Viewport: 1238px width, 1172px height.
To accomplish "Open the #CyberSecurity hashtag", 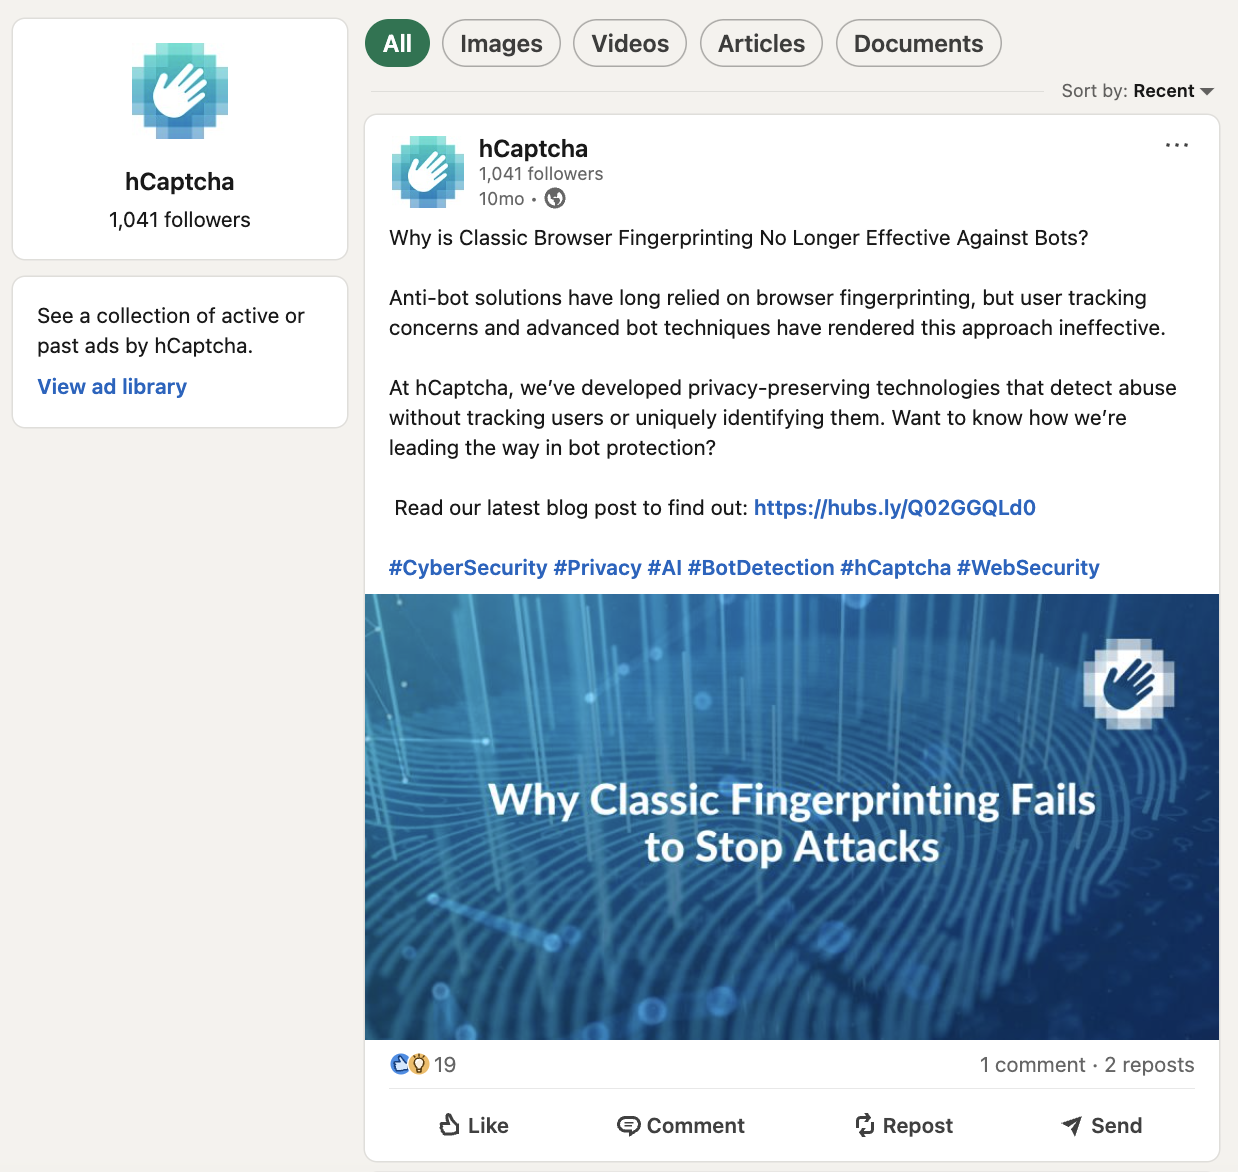I will [x=468, y=568].
